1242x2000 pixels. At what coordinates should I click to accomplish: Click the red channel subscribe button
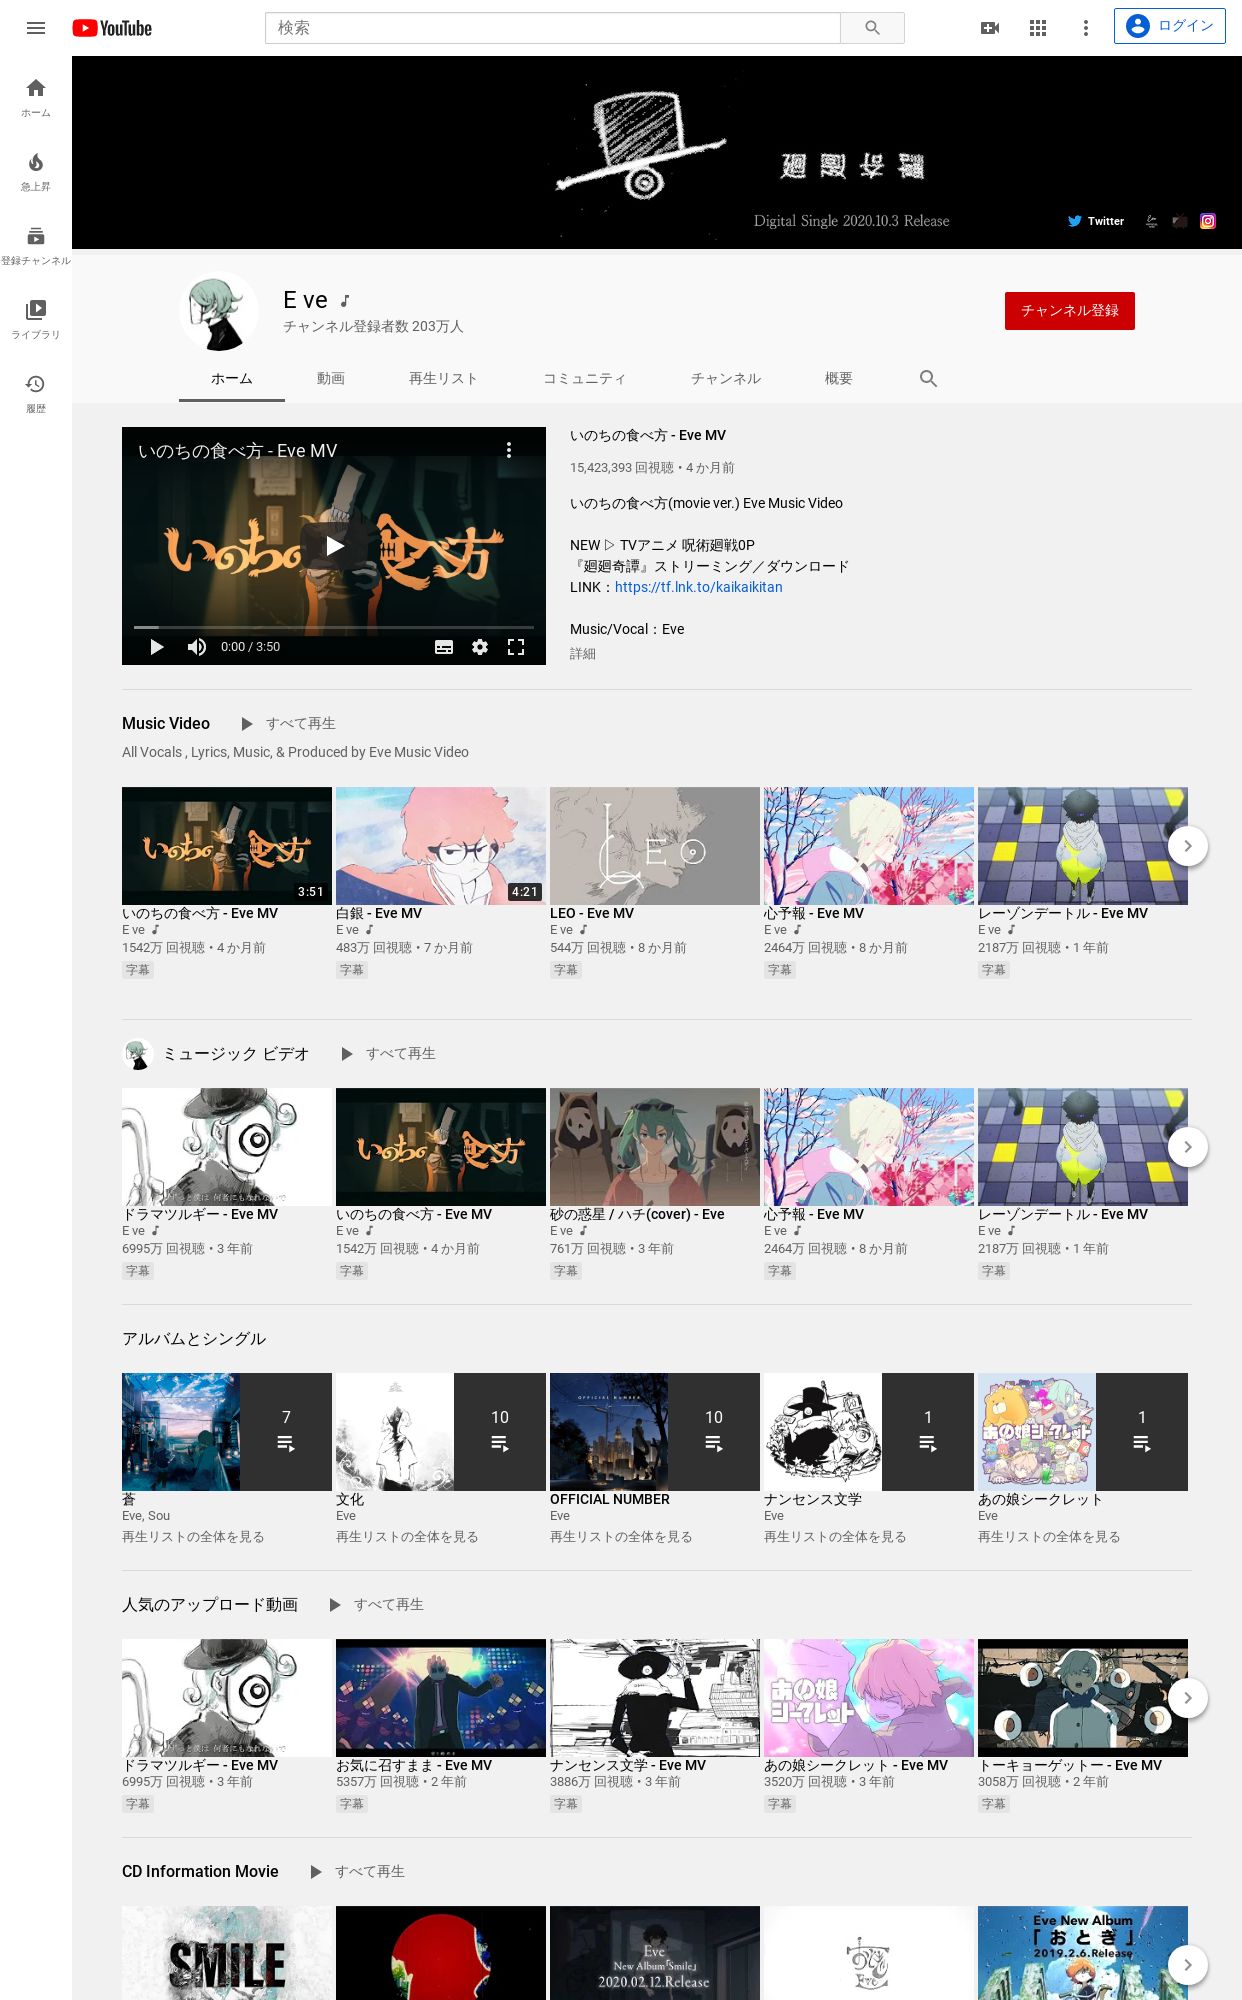[x=1070, y=311]
